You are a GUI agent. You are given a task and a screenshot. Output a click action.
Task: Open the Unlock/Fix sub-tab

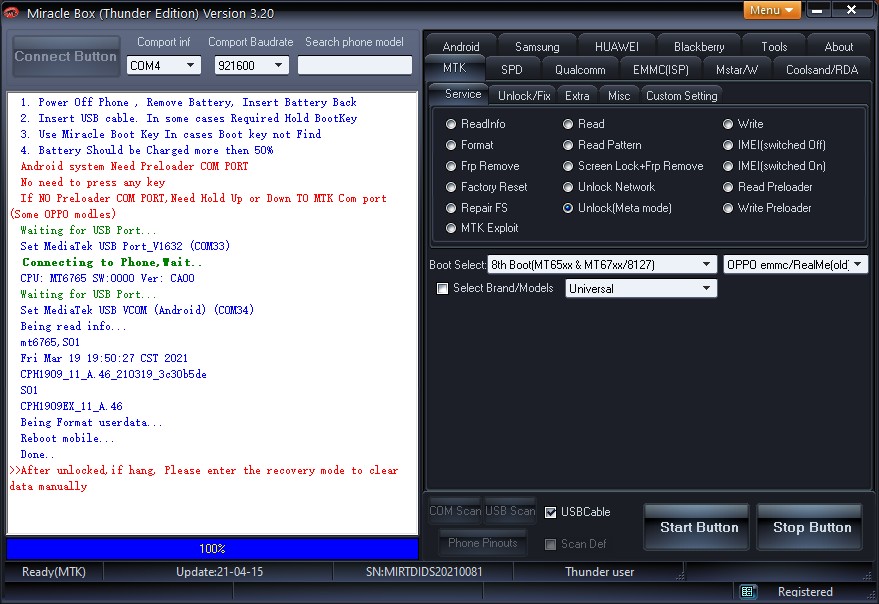(x=524, y=95)
